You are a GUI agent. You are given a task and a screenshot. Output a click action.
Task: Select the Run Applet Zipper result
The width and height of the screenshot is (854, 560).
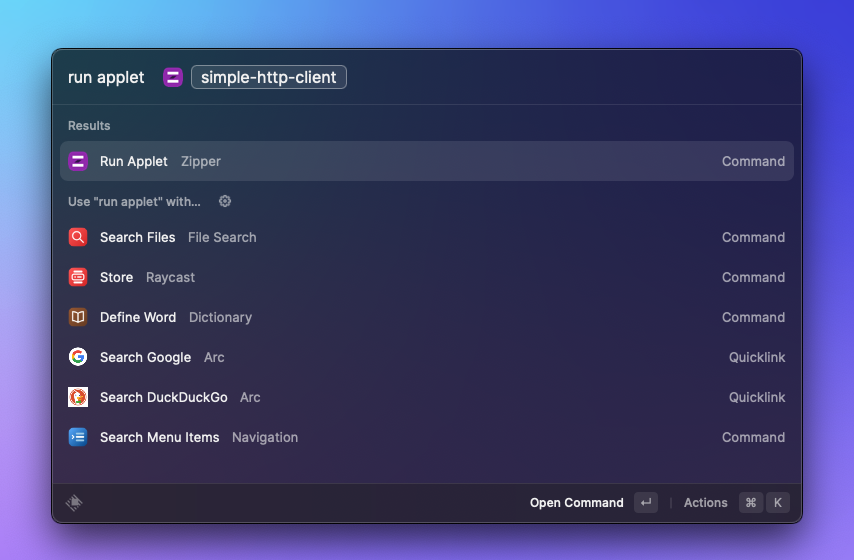click(427, 161)
